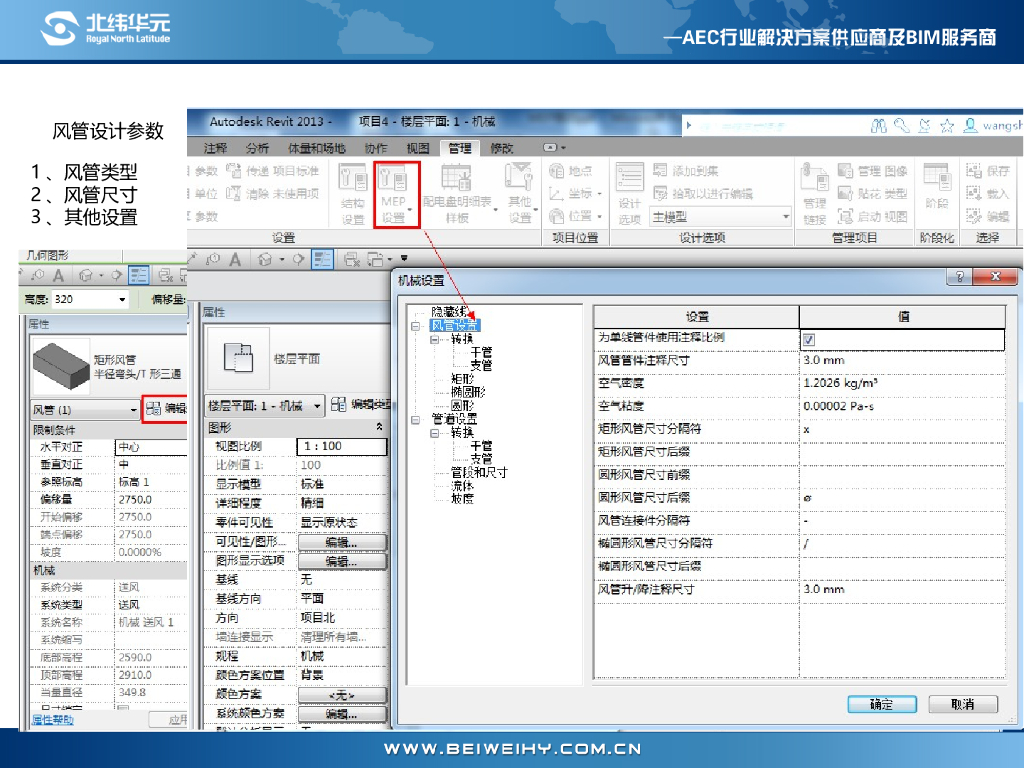Click 编辑类型 beside 楼层平面 selector

point(360,405)
